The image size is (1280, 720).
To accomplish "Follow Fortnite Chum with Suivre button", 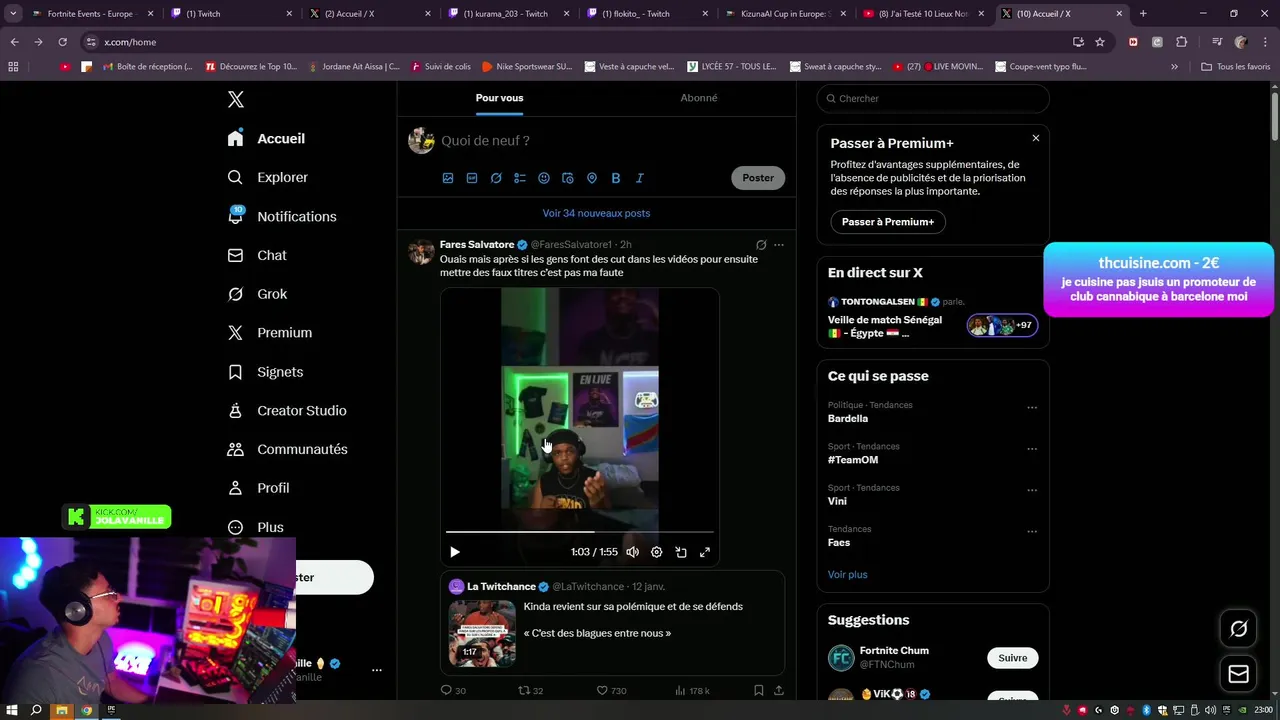I will pos(1013,658).
